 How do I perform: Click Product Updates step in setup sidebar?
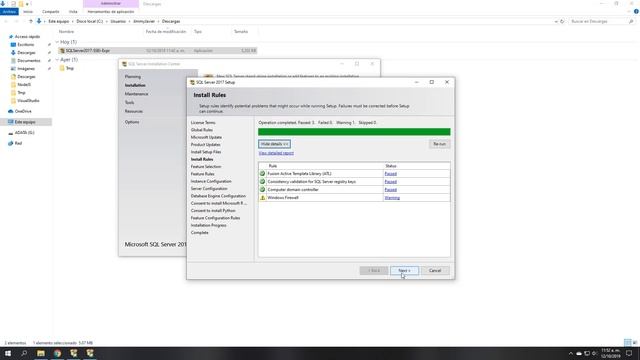[205, 144]
